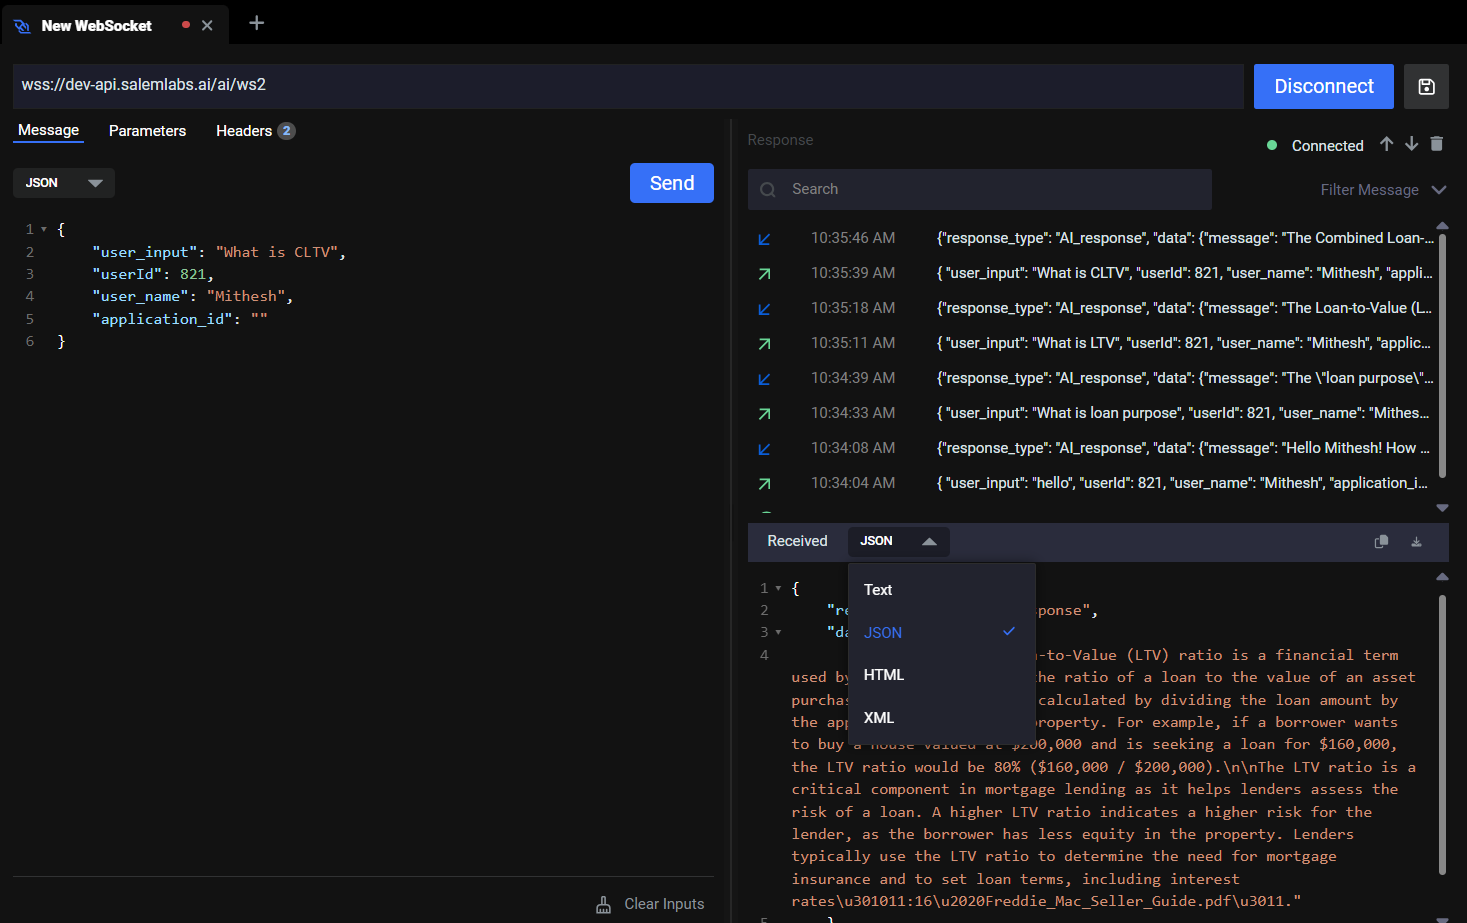Click the save request icon
The image size is (1467, 923).
[x=1426, y=87]
